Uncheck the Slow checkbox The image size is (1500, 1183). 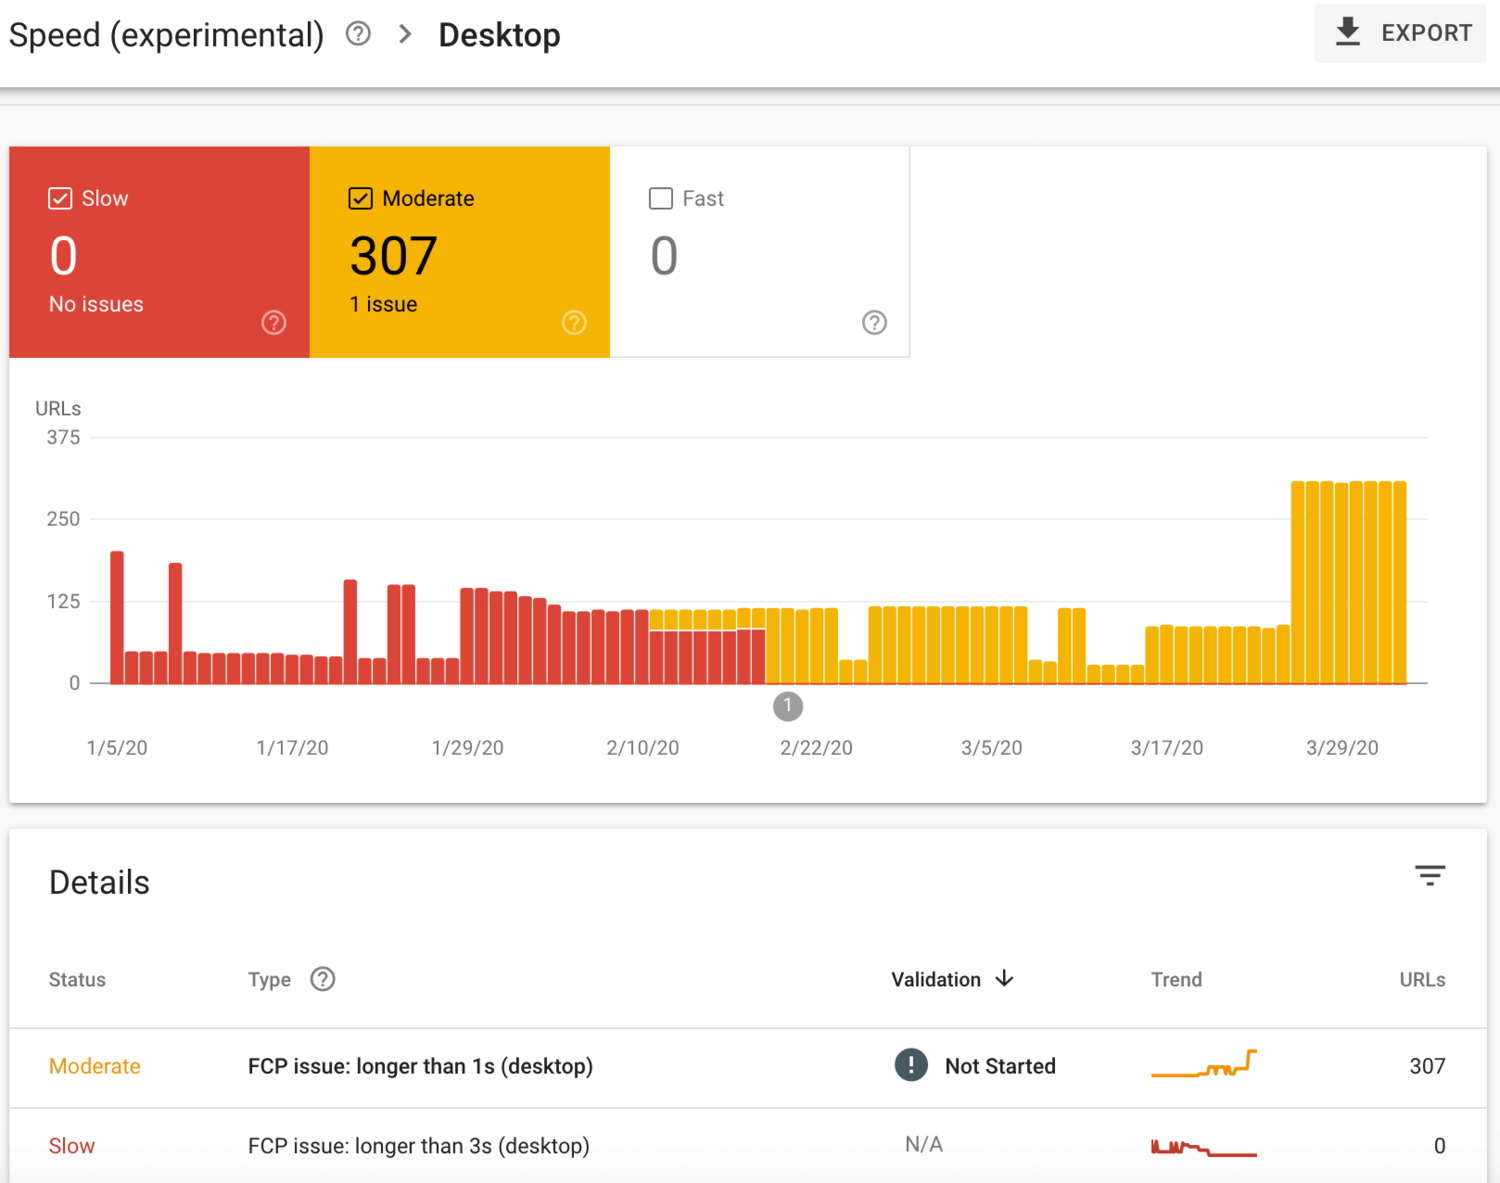tap(60, 198)
